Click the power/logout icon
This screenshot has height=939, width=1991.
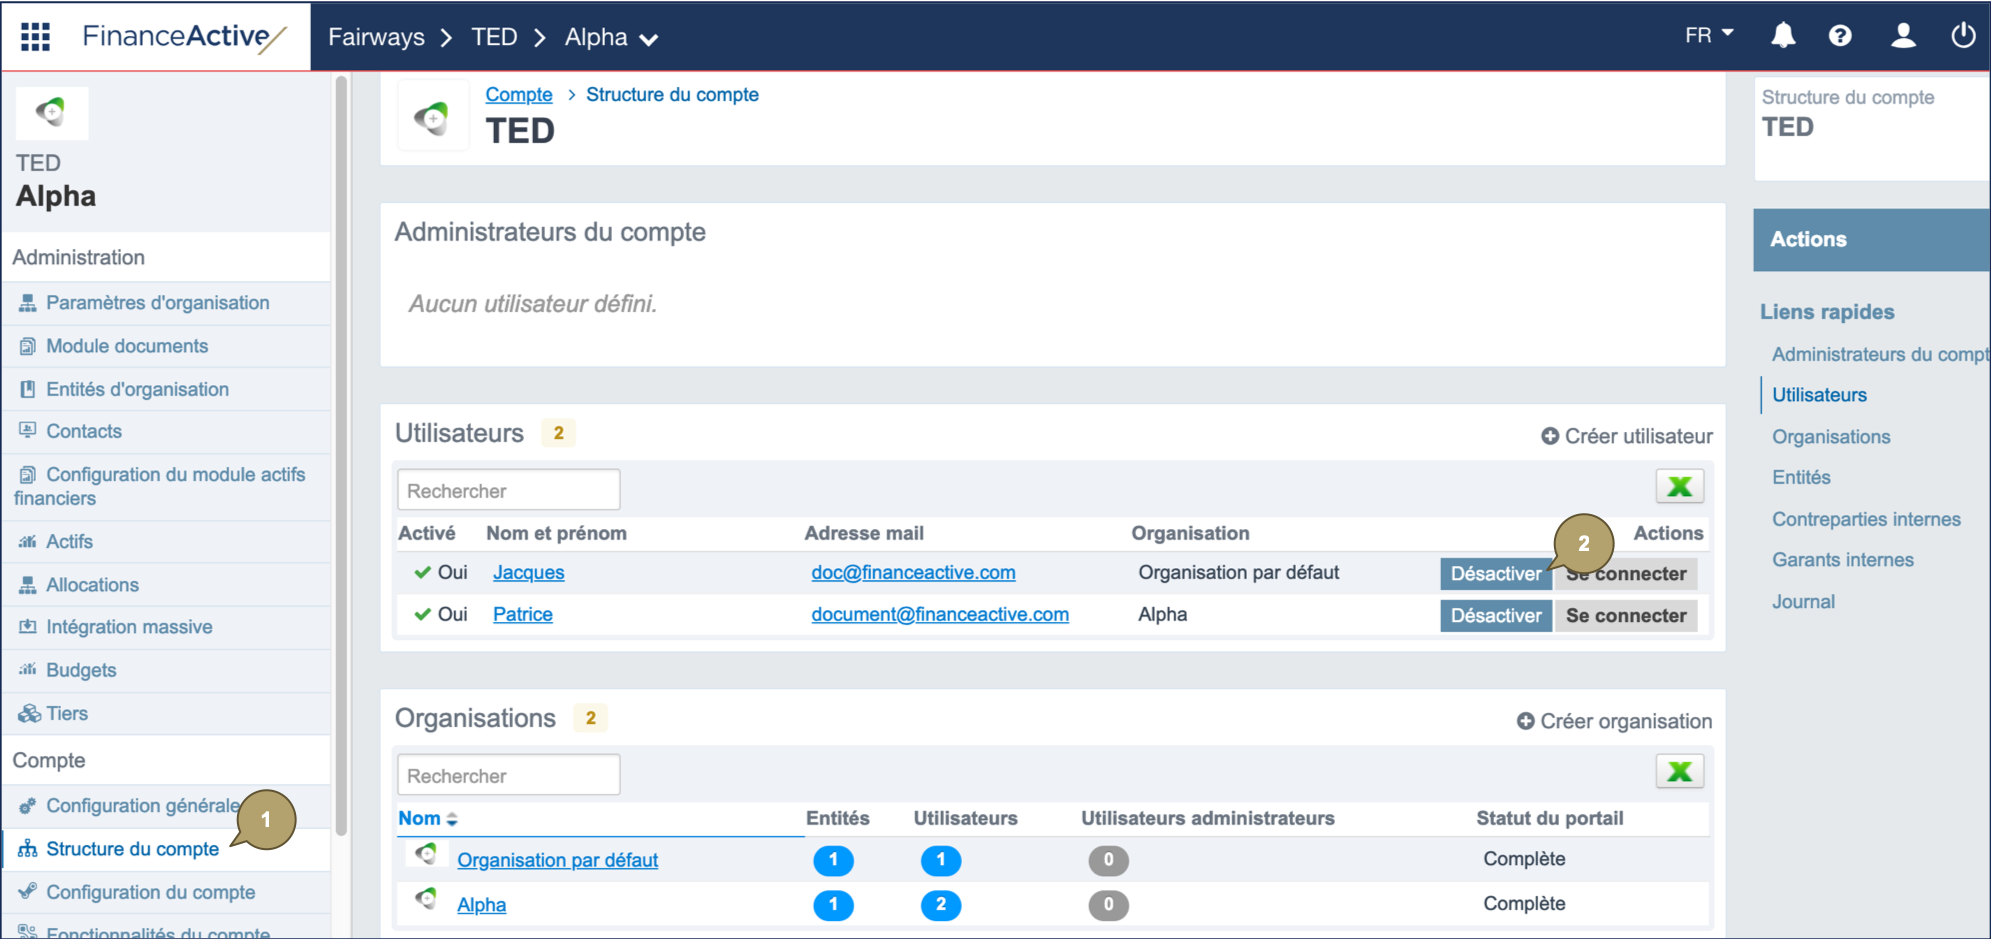(1963, 35)
